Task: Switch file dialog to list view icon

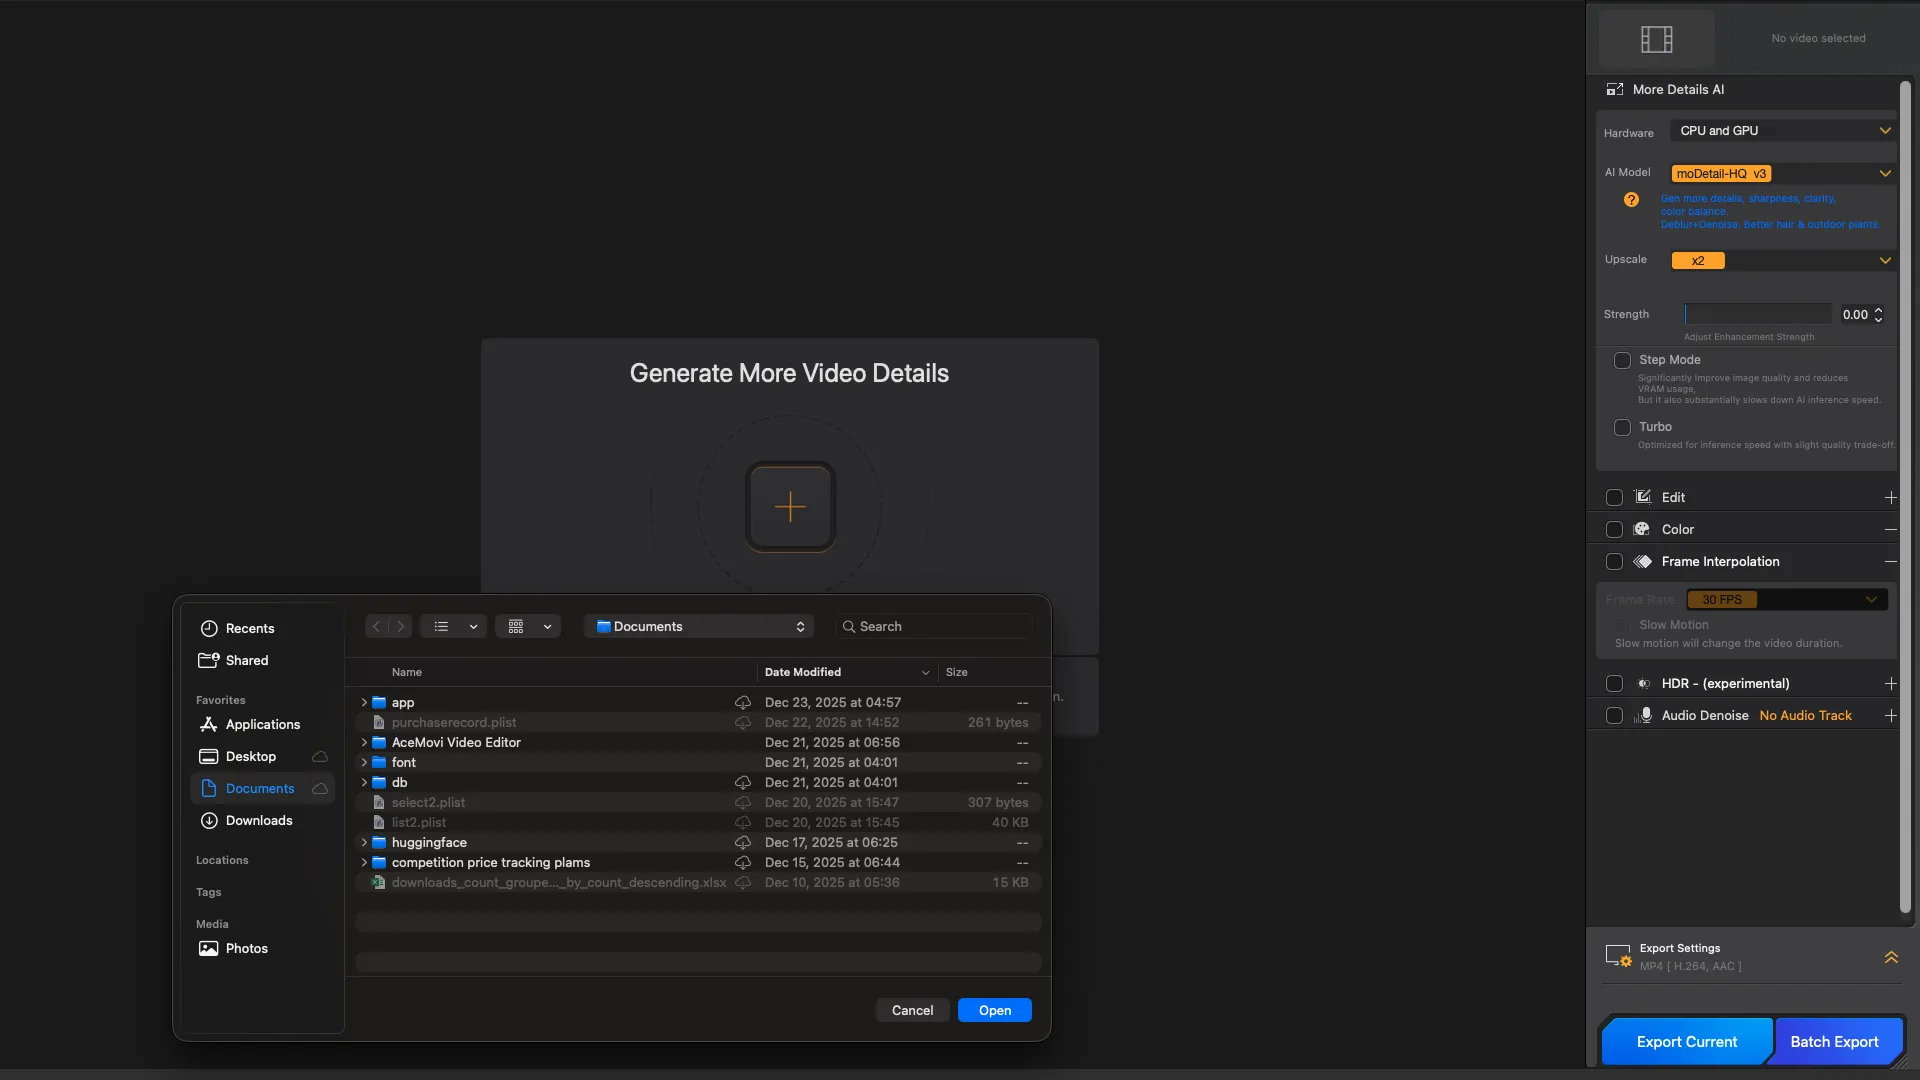Action: tap(442, 627)
